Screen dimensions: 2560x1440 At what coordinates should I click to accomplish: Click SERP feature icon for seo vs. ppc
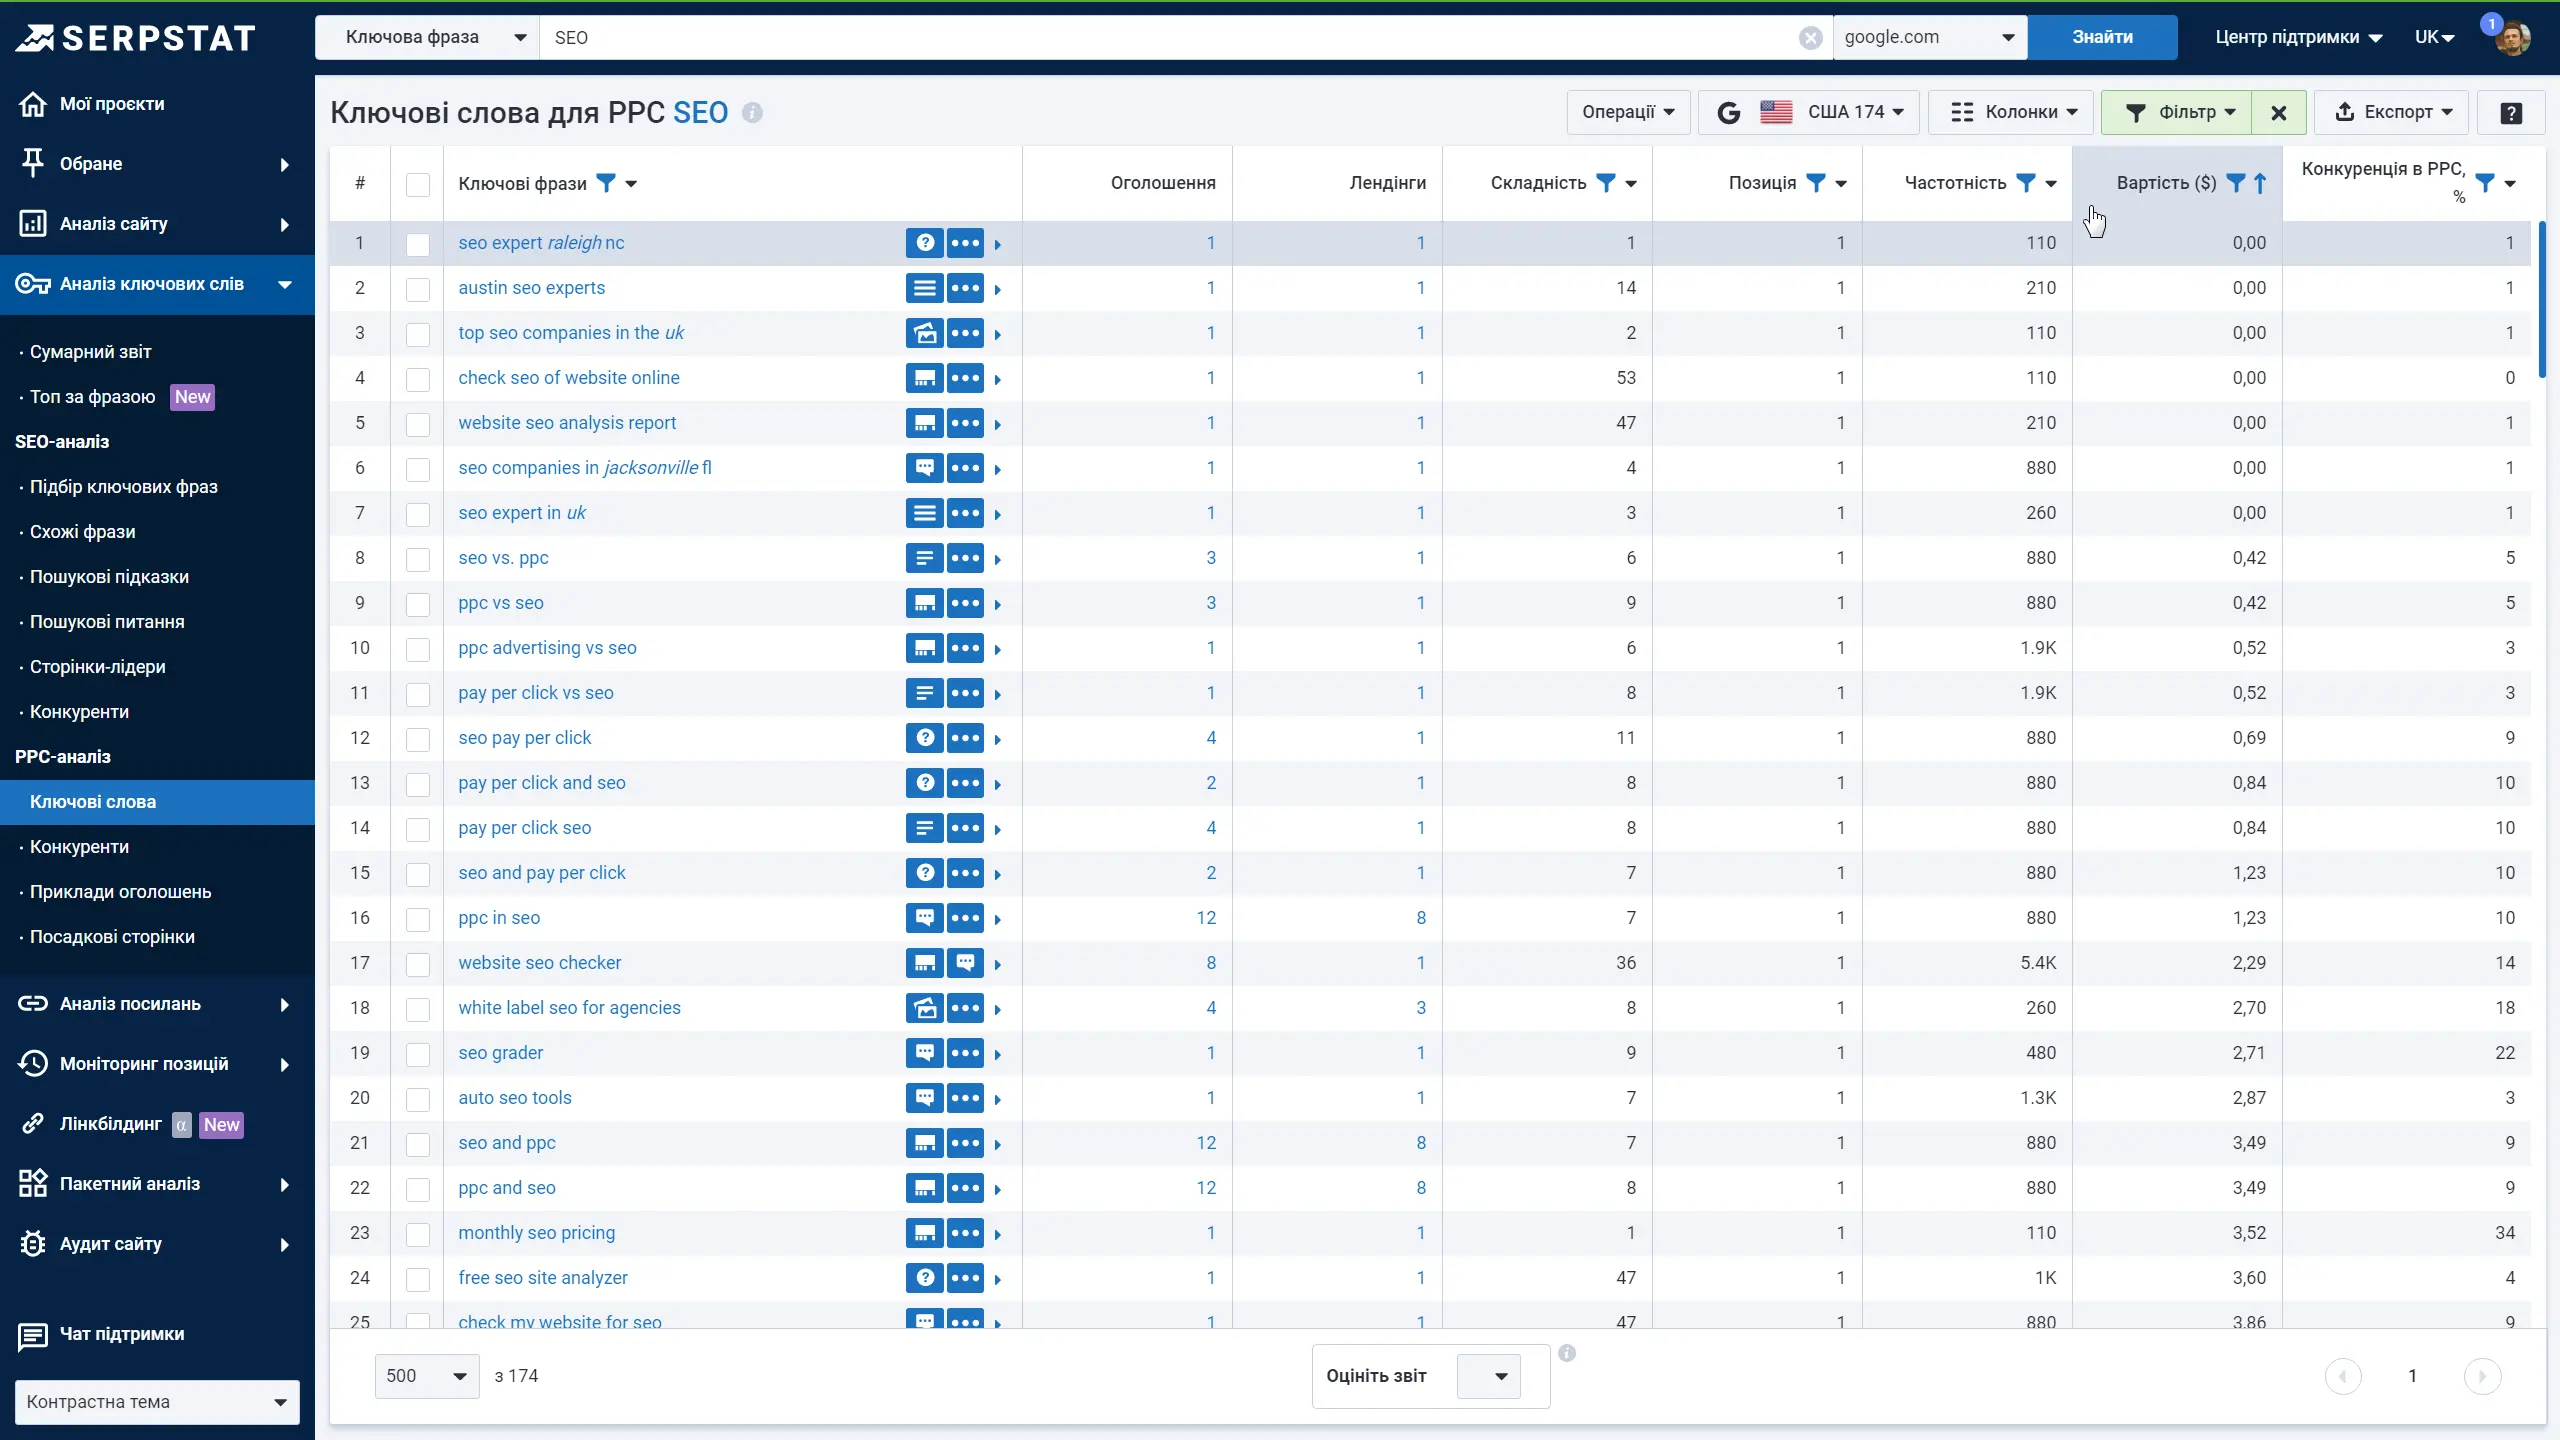pos(925,558)
